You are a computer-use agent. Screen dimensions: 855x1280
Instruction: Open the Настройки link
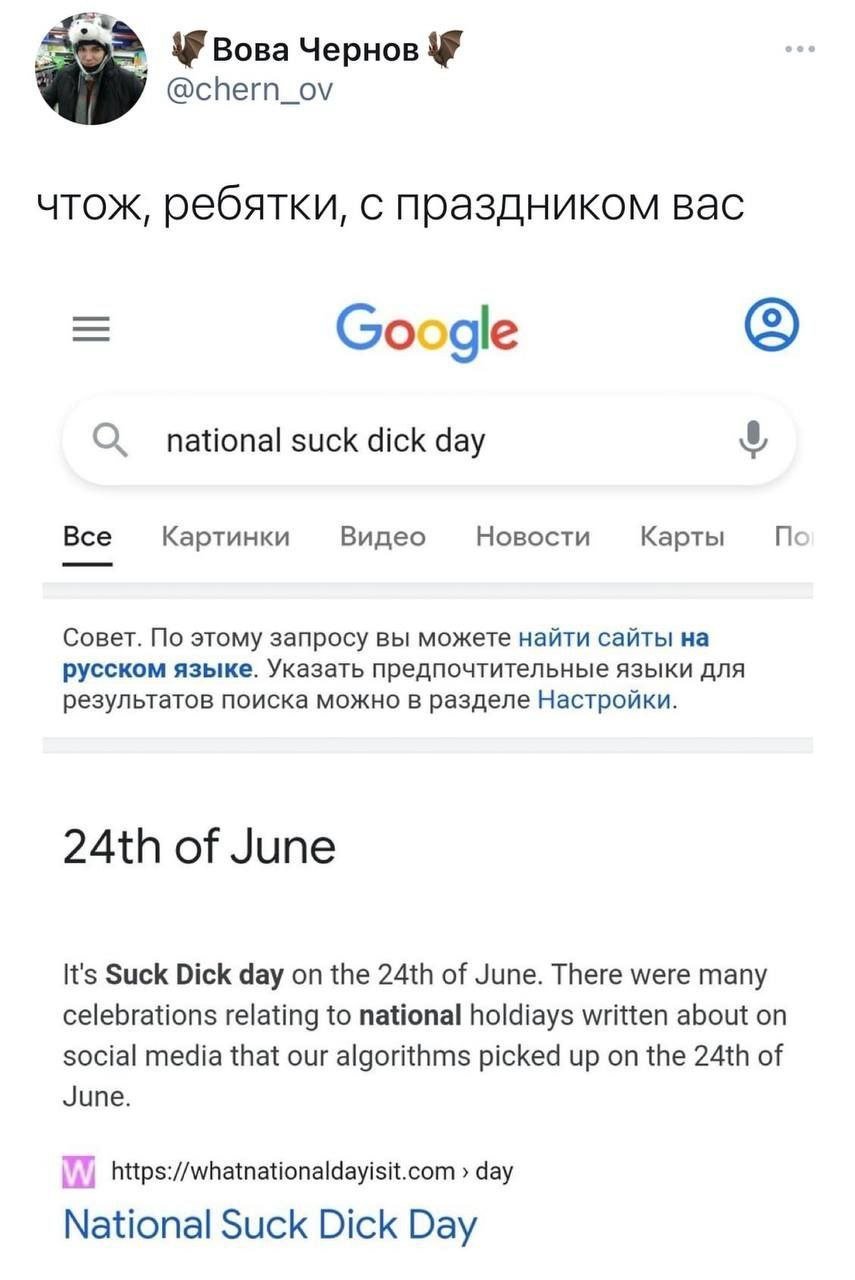tap(603, 699)
